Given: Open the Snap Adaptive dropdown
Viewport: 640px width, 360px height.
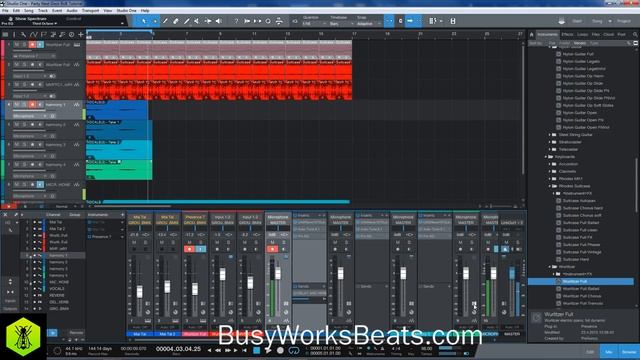Looking at the screenshot, I should pos(368,24).
